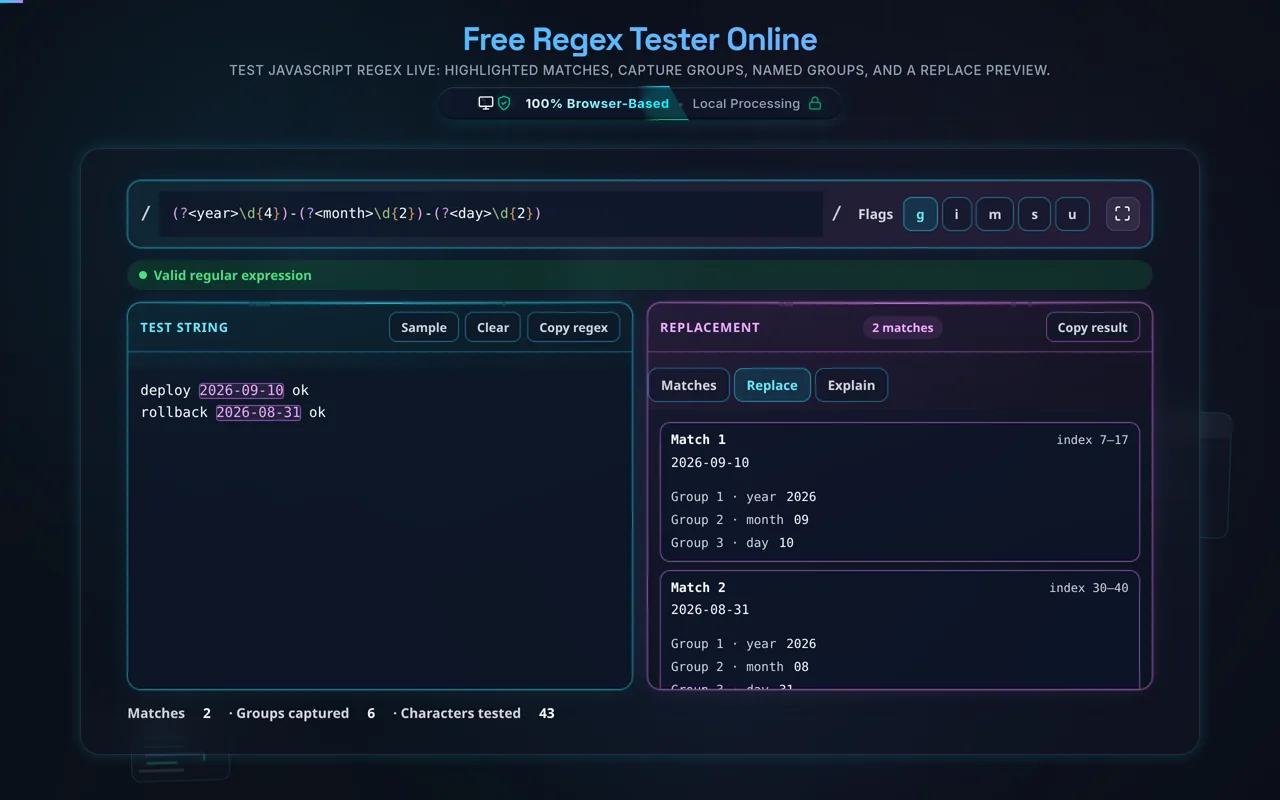Enable the multiline 'm' flag
1280x800 pixels.
995,214
